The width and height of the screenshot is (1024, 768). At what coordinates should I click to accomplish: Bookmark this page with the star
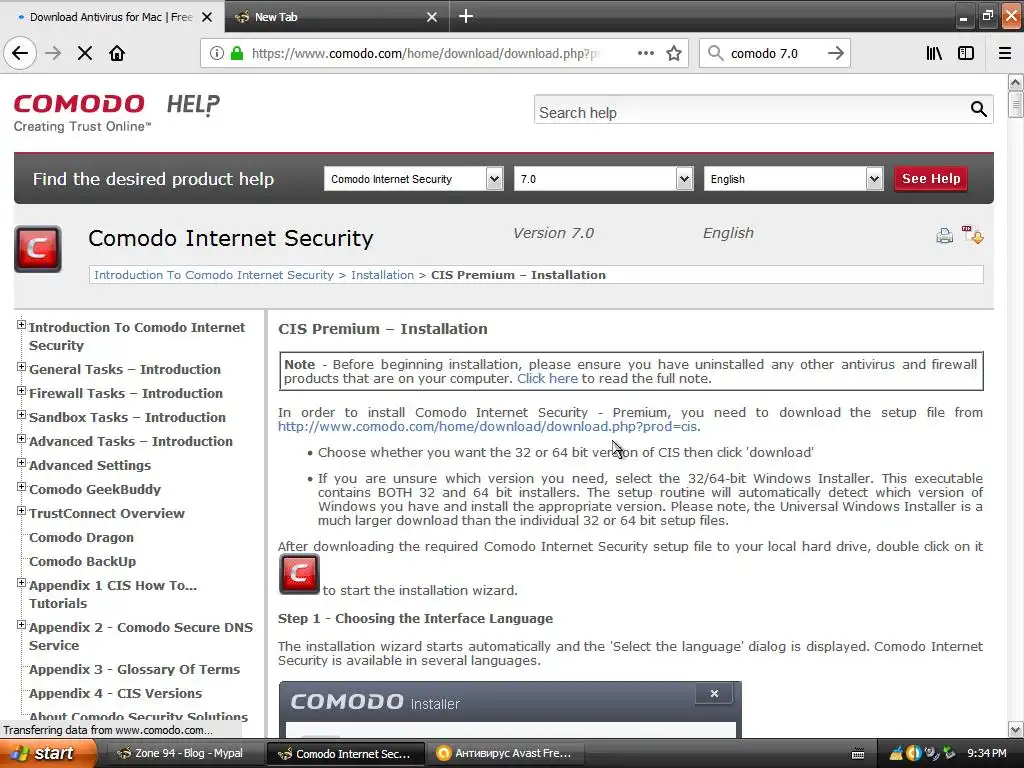(x=674, y=53)
